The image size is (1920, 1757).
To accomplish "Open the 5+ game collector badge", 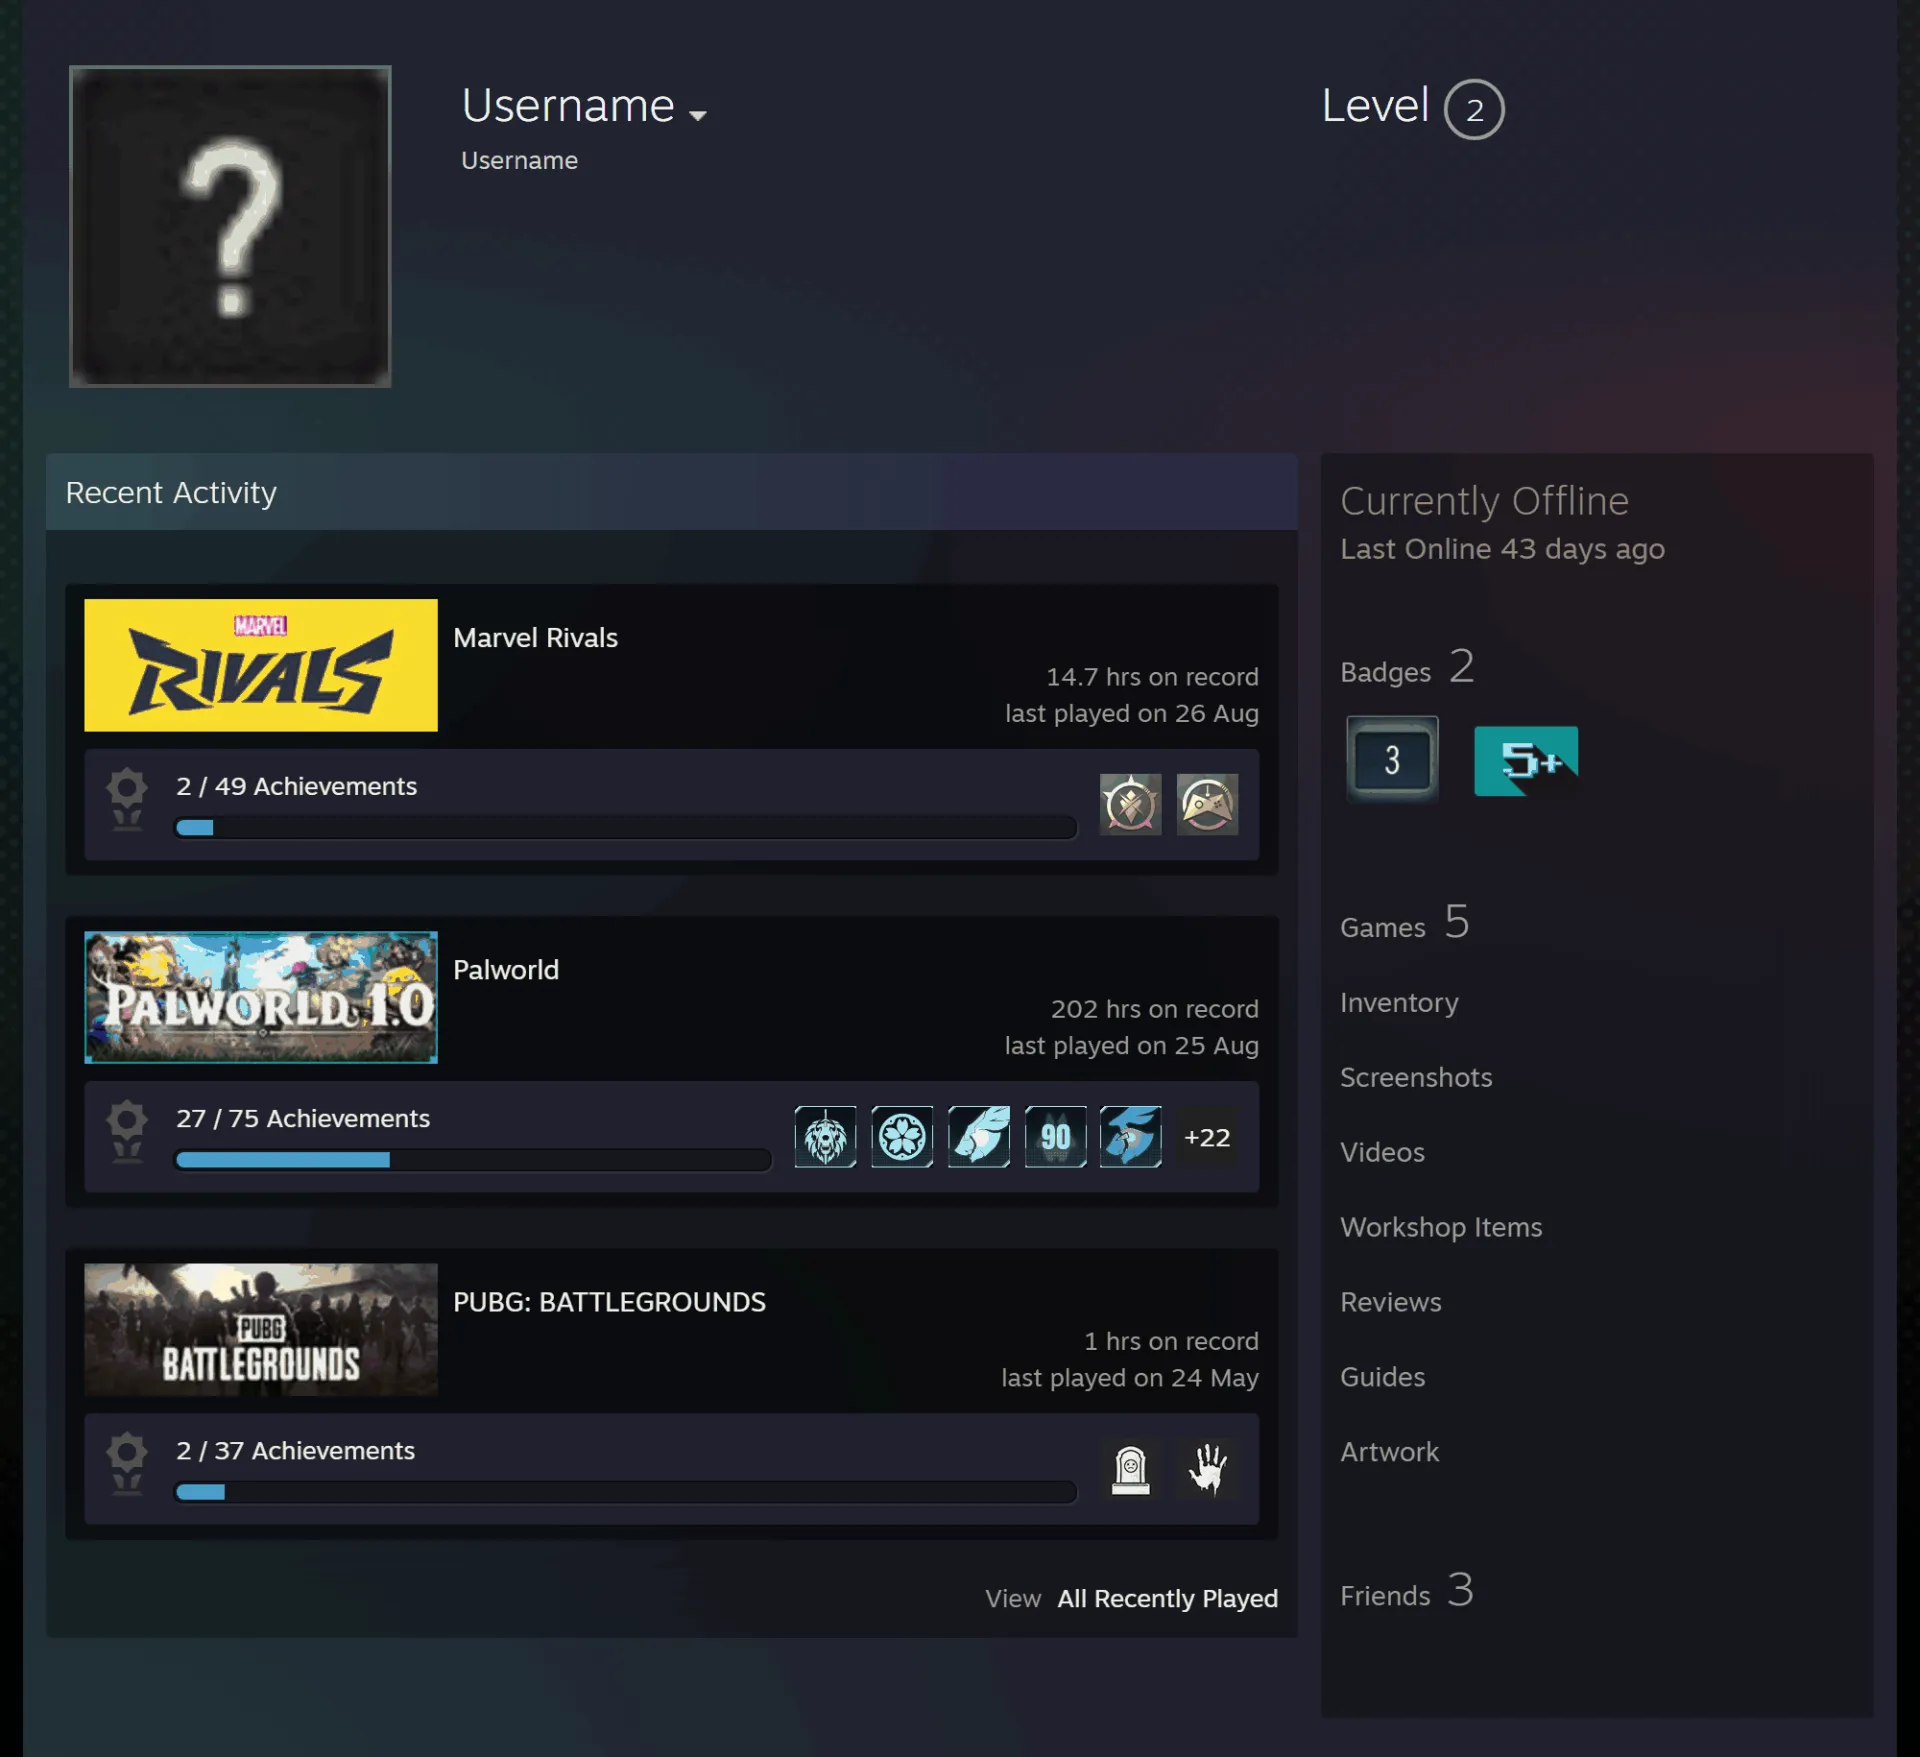I will point(1526,761).
